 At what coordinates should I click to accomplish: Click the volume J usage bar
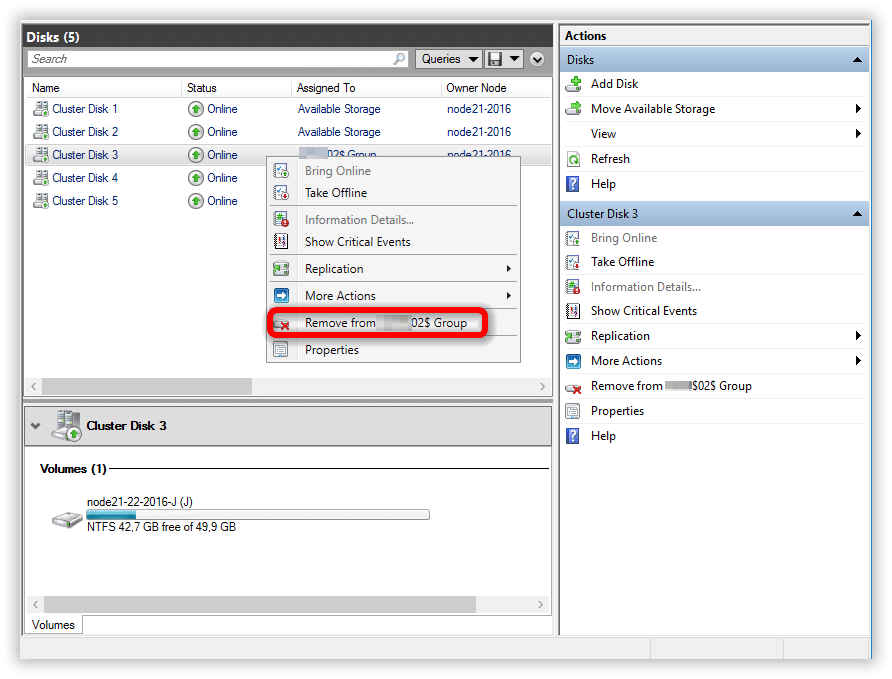[x=258, y=515]
